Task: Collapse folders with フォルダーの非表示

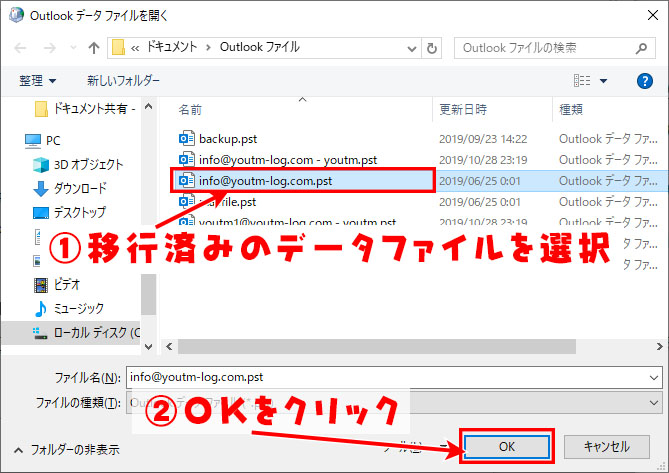Action: 67,450
